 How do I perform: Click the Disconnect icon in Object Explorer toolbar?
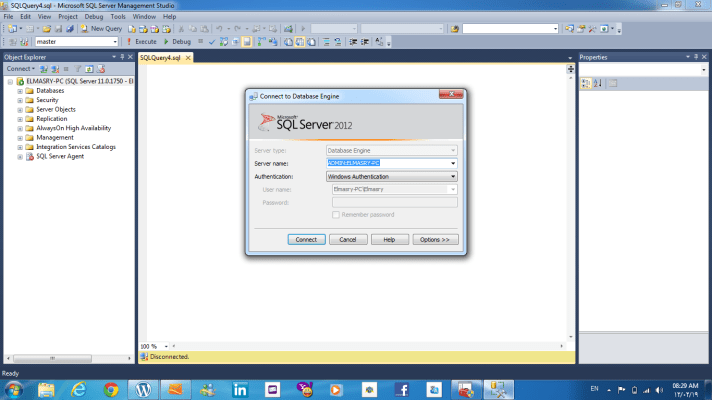(x=55, y=69)
